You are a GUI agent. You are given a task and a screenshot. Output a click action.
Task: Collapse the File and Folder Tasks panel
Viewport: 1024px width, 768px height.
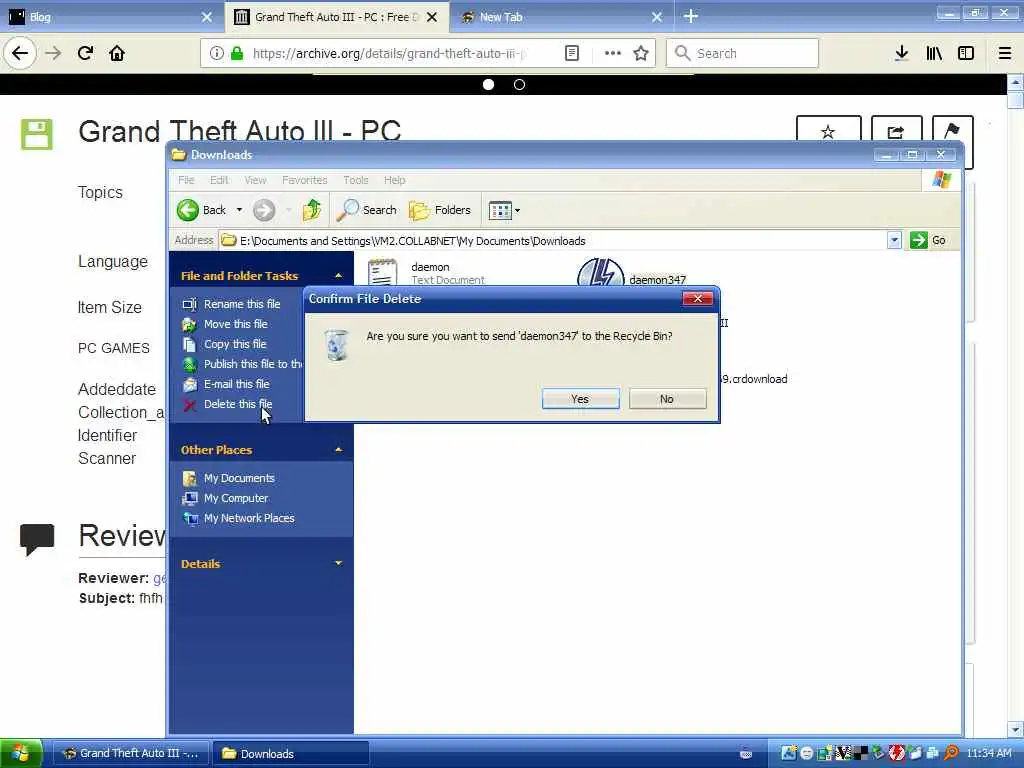click(338, 276)
